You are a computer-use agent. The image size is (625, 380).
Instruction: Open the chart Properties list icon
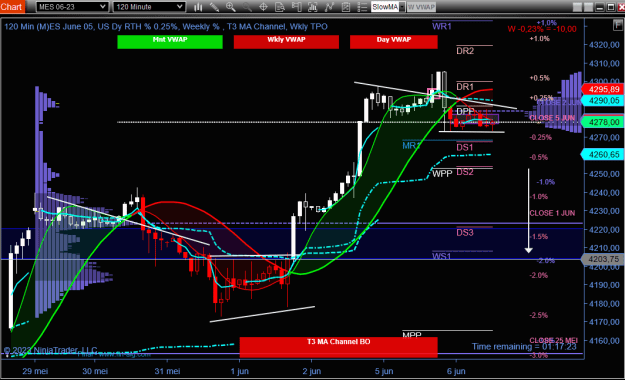[x=362, y=7]
